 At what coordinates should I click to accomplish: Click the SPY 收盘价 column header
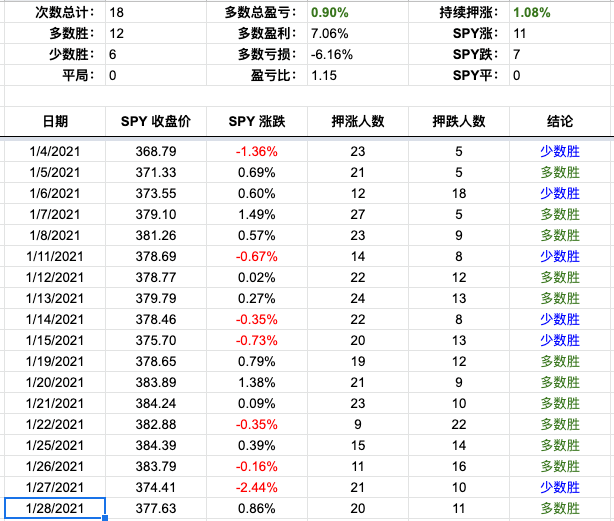point(156,121)
